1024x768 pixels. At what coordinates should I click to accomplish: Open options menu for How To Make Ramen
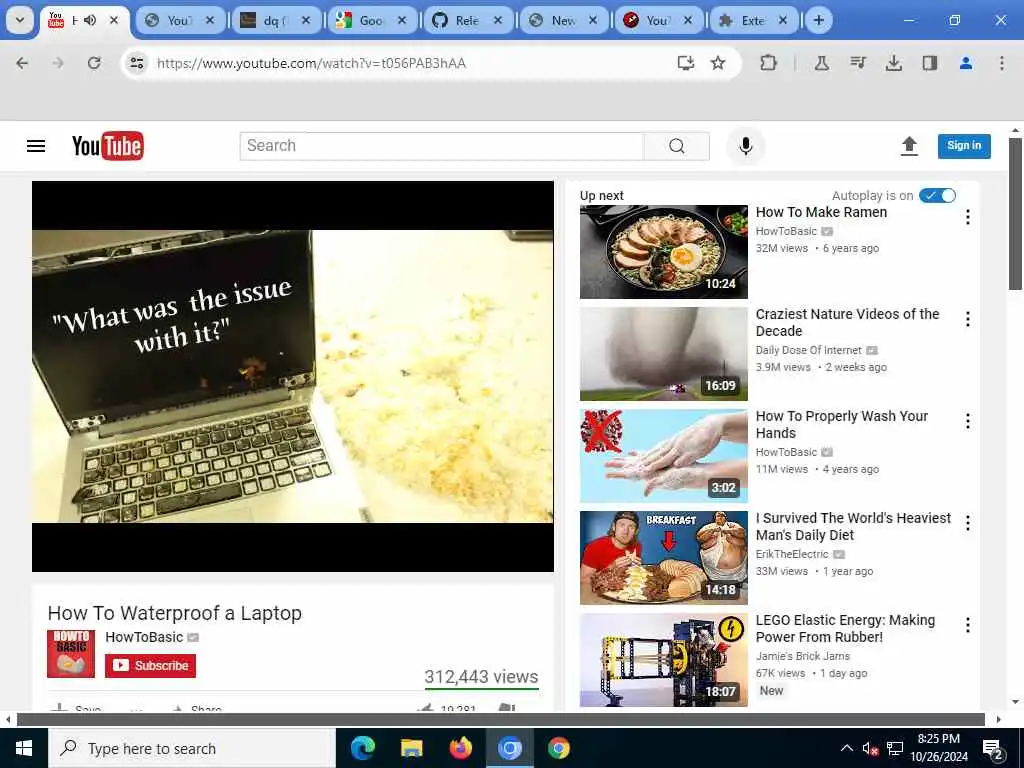pos(968,217)
